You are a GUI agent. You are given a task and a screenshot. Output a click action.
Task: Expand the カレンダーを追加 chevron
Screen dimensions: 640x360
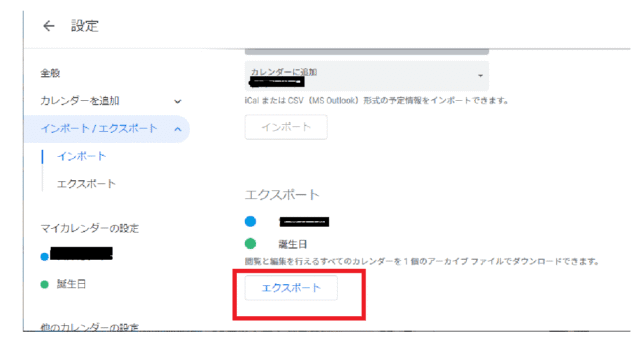tap(178, 101)
